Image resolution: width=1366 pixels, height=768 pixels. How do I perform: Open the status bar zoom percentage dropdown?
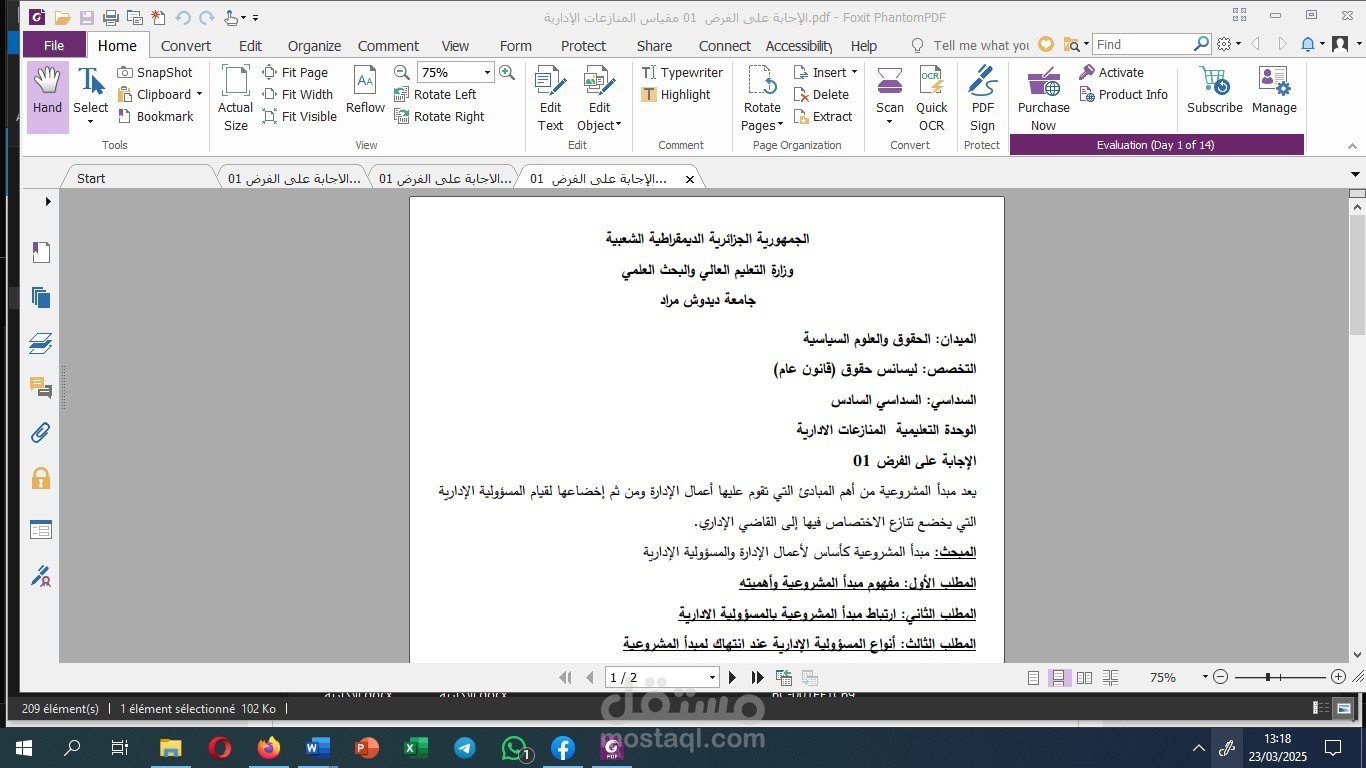pyautogui.click(x=1204, y=677)
